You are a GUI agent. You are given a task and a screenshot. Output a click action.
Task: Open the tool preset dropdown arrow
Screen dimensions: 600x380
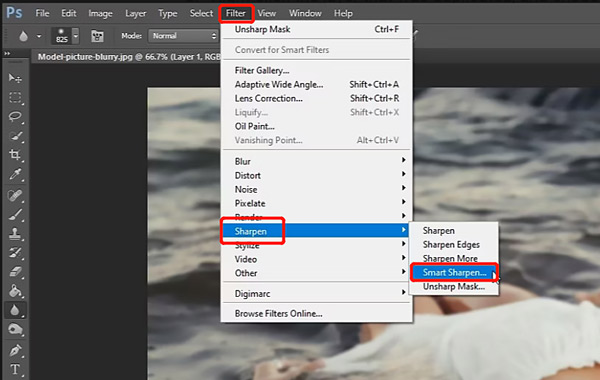(39, 36)
